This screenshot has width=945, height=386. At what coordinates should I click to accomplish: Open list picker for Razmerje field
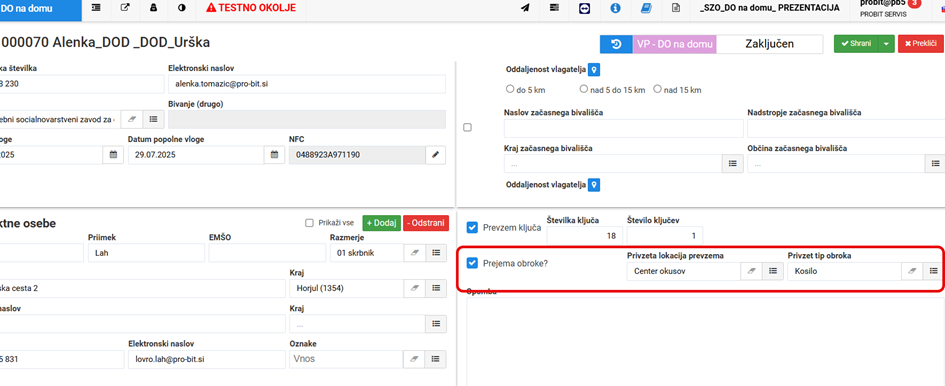click(x=436, y=253)
